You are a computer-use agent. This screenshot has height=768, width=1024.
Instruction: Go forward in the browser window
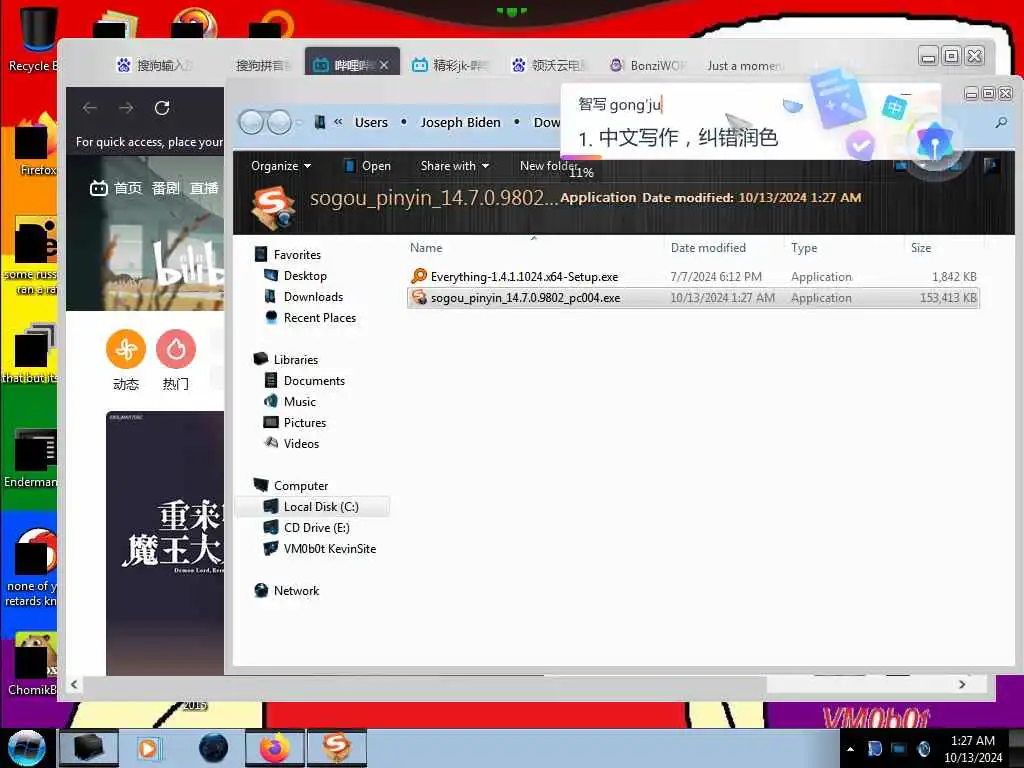coord(126,108)
